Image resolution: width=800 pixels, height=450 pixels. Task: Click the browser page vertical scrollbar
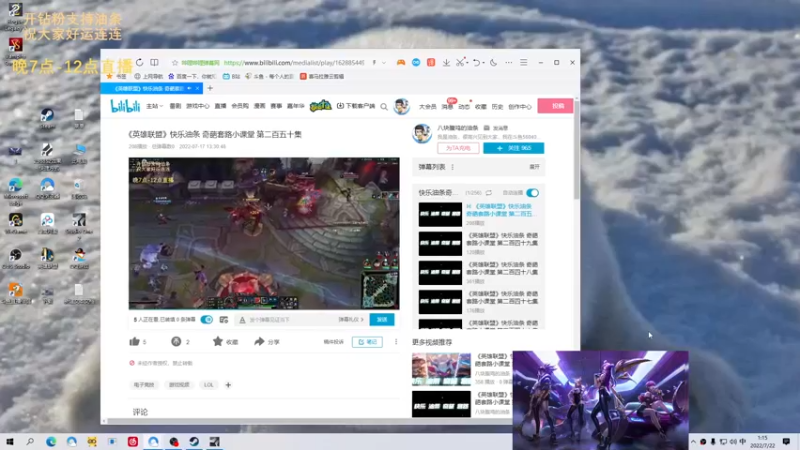click(x=577, y=149)
